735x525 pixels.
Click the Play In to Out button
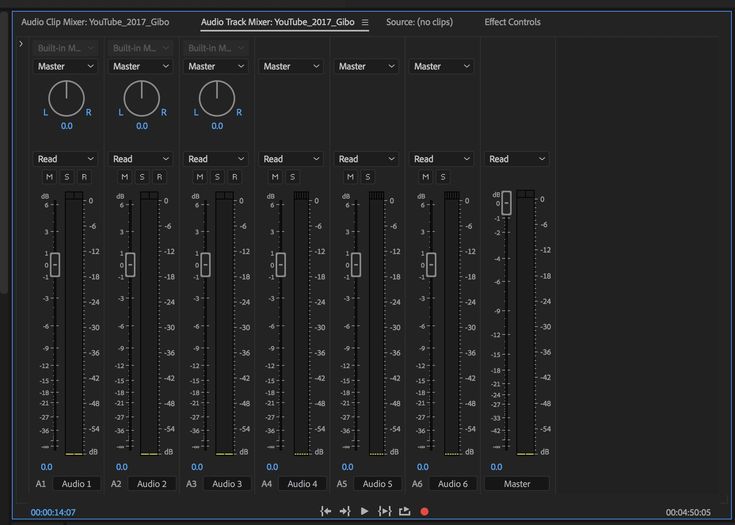click(x=385, y=511)
